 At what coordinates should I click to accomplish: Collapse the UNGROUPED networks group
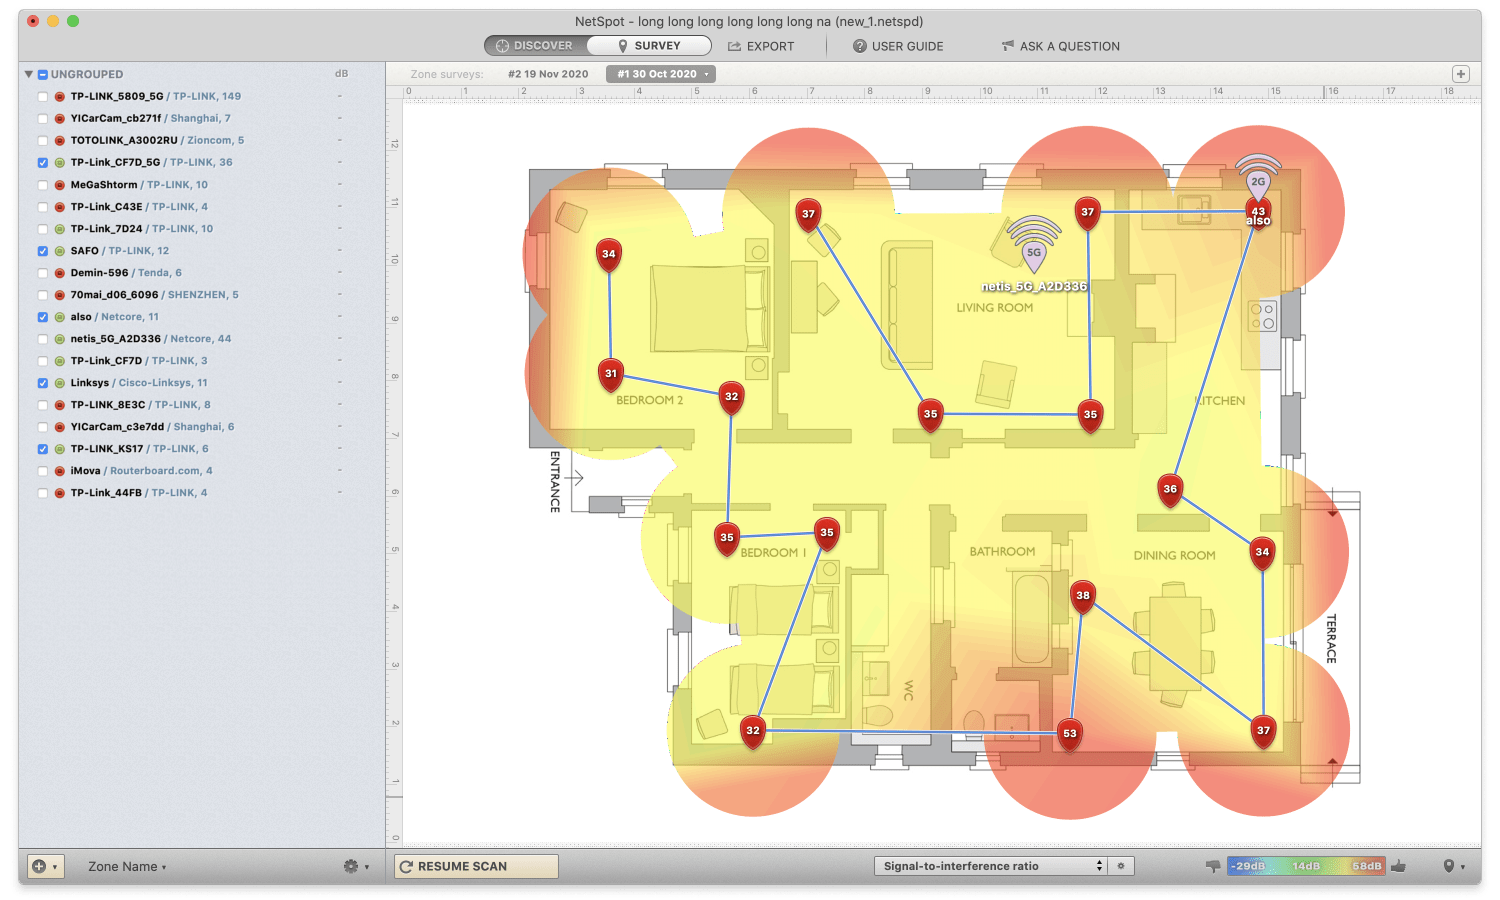pyautogui.click(x=29, y=74)
